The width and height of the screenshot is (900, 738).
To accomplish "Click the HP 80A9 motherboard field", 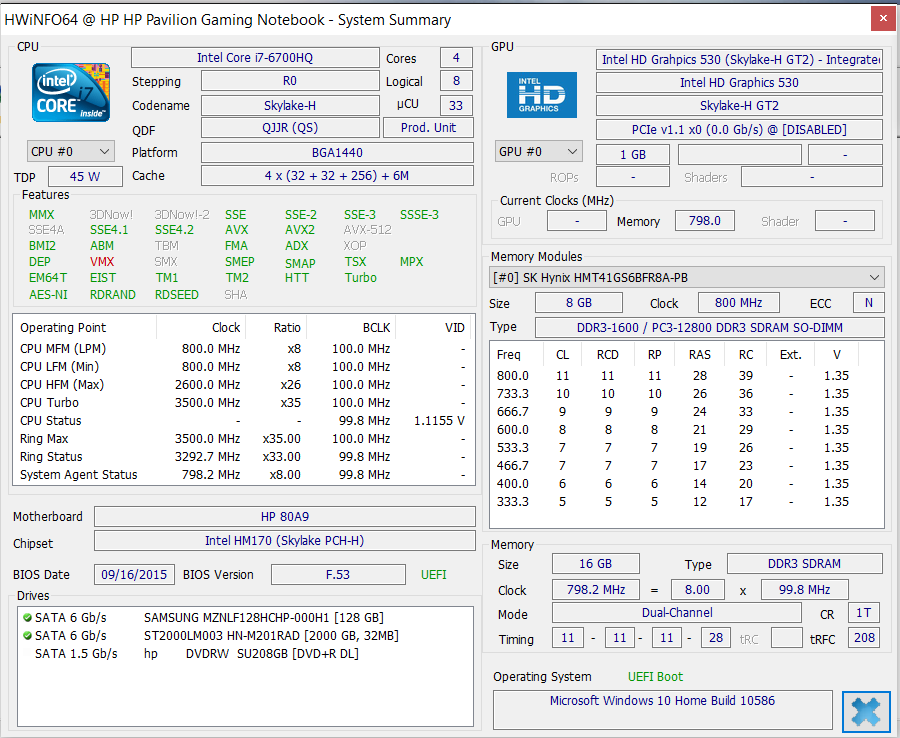I will coord(284,517).
